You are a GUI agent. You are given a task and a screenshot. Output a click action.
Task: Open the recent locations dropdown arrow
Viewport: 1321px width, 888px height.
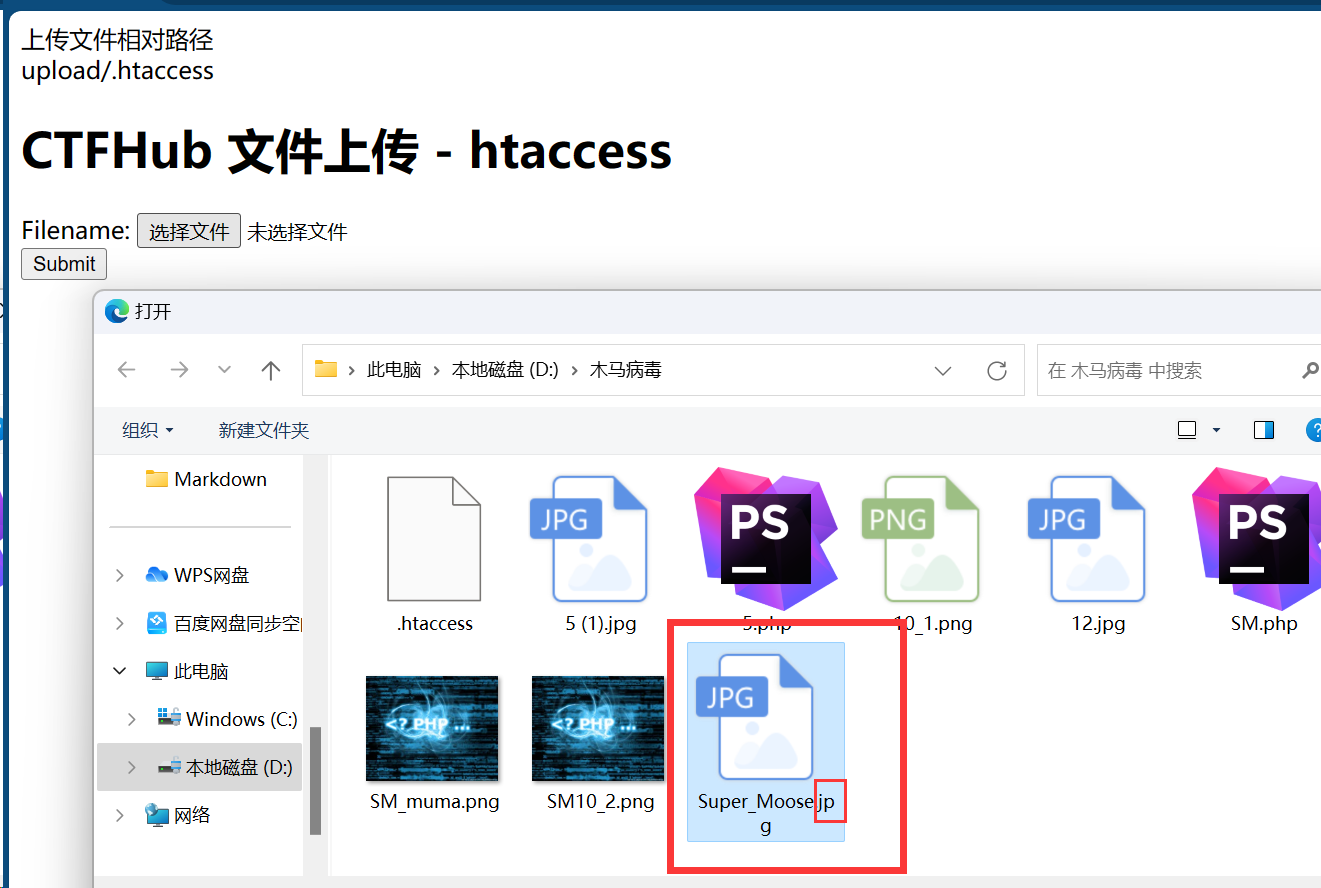(225, 370)
